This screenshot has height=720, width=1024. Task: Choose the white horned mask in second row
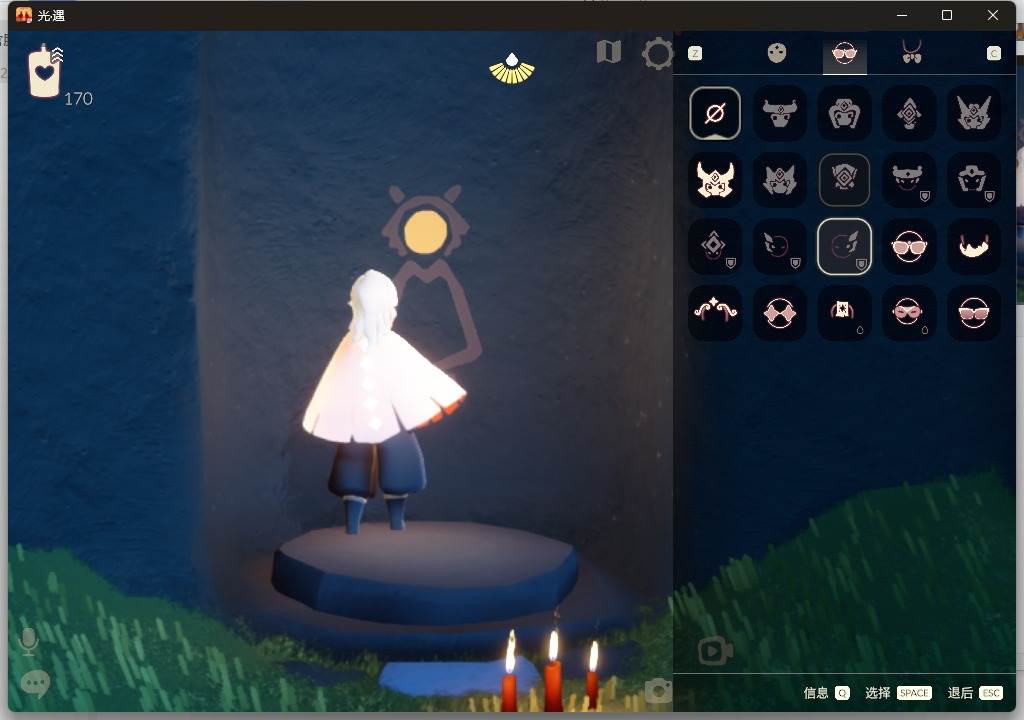pos(715,180)
